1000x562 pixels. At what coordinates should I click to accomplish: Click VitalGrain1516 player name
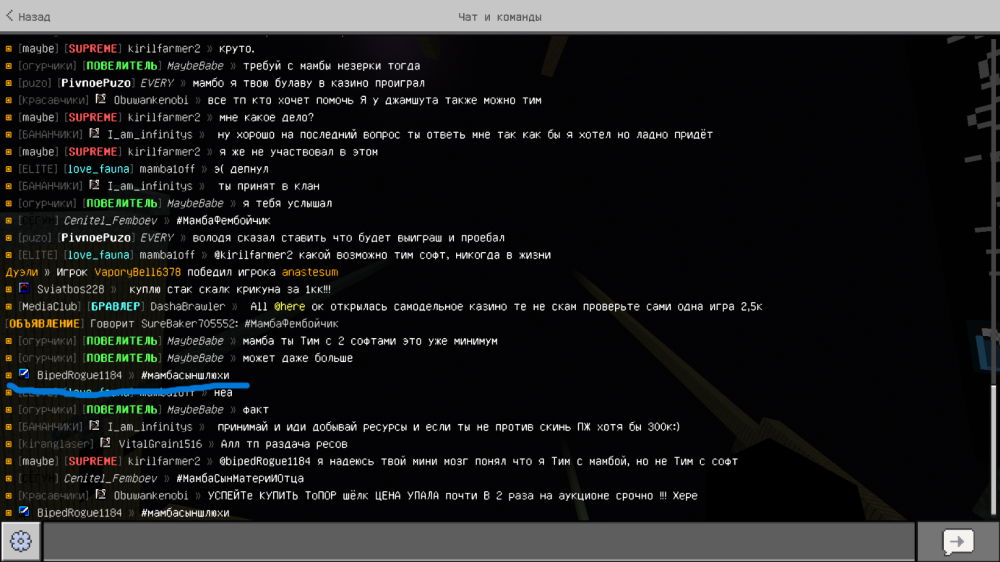[x=160, y=444]
